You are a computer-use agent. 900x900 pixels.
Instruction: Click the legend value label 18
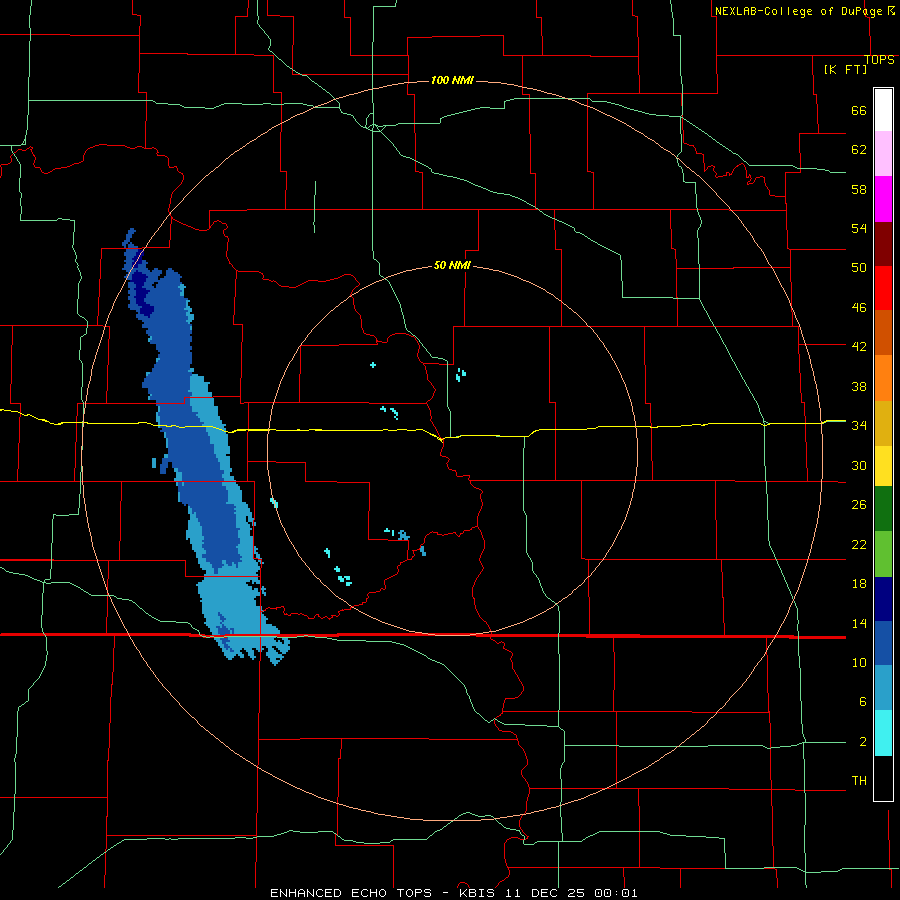[859, 584]
